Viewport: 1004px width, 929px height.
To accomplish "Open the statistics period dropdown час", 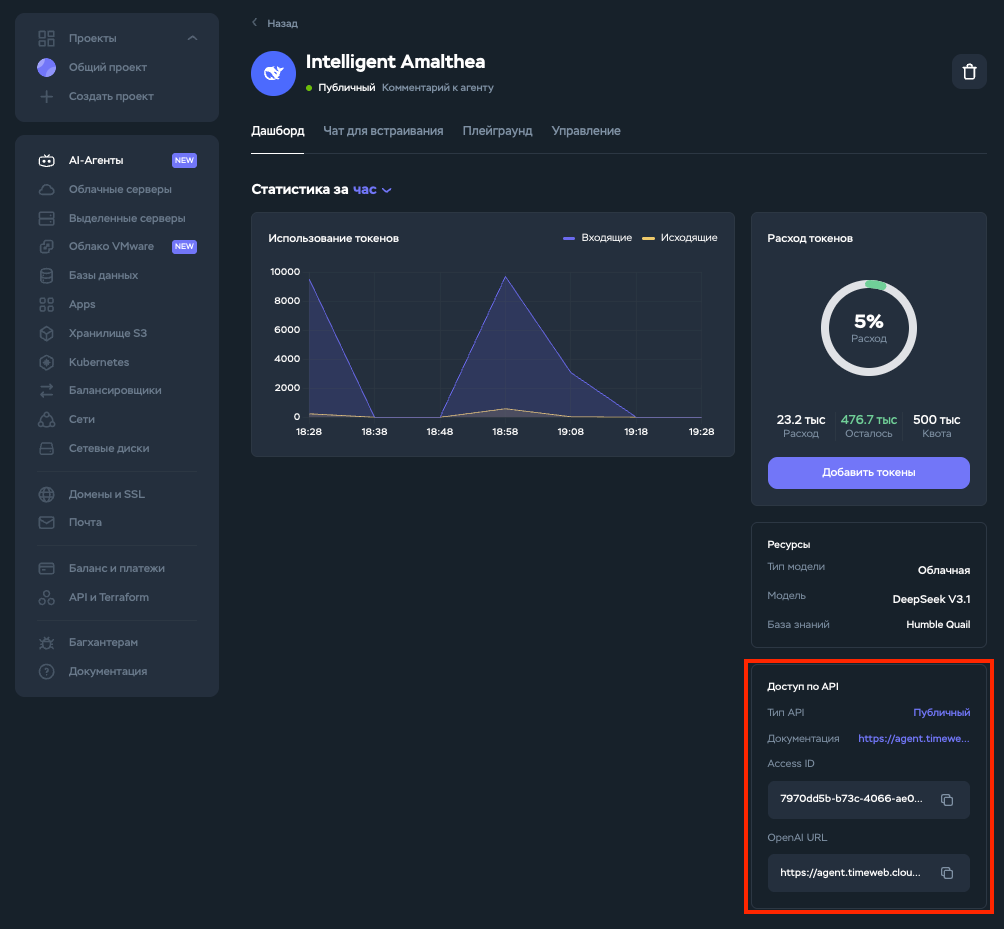I will [x=372, y=189].
